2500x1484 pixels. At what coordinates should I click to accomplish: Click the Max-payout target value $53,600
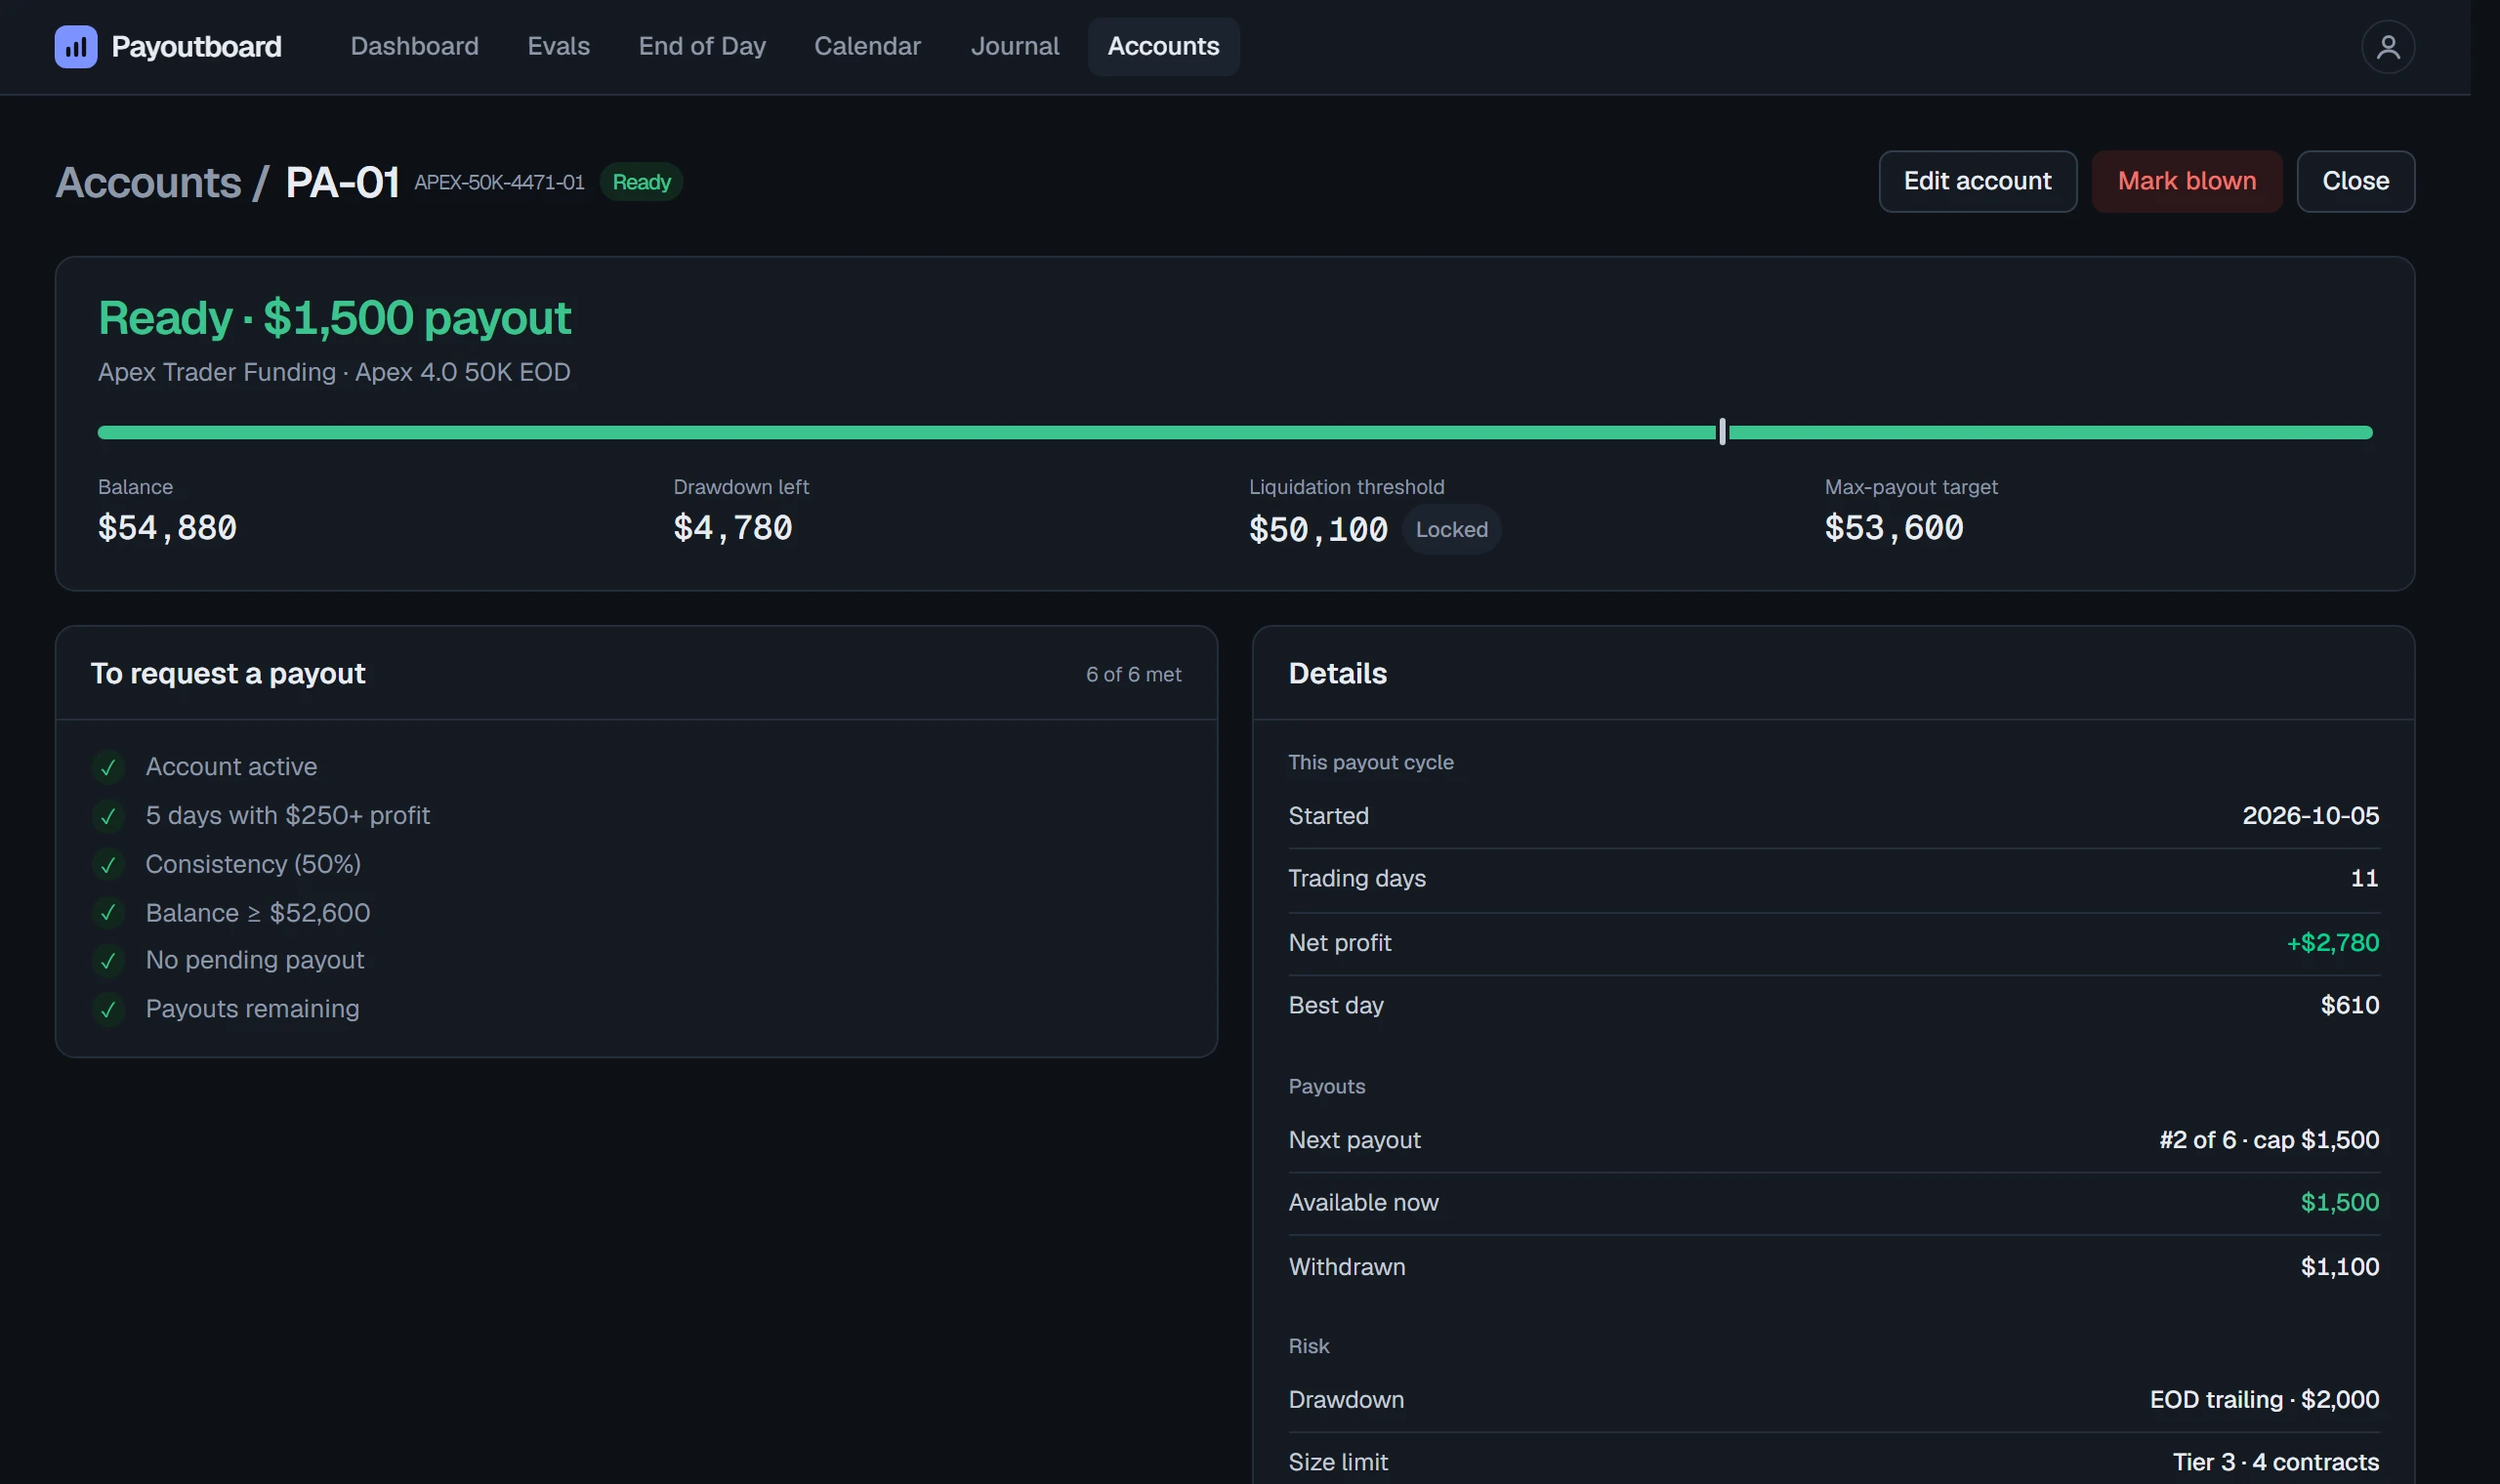point(1893,528)
